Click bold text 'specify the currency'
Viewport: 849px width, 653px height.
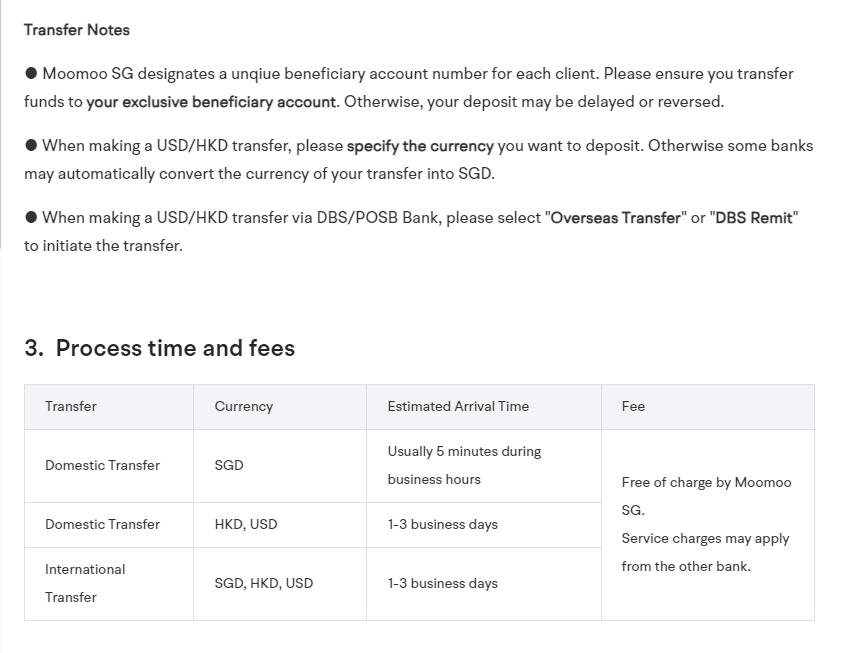click(420, 146)
